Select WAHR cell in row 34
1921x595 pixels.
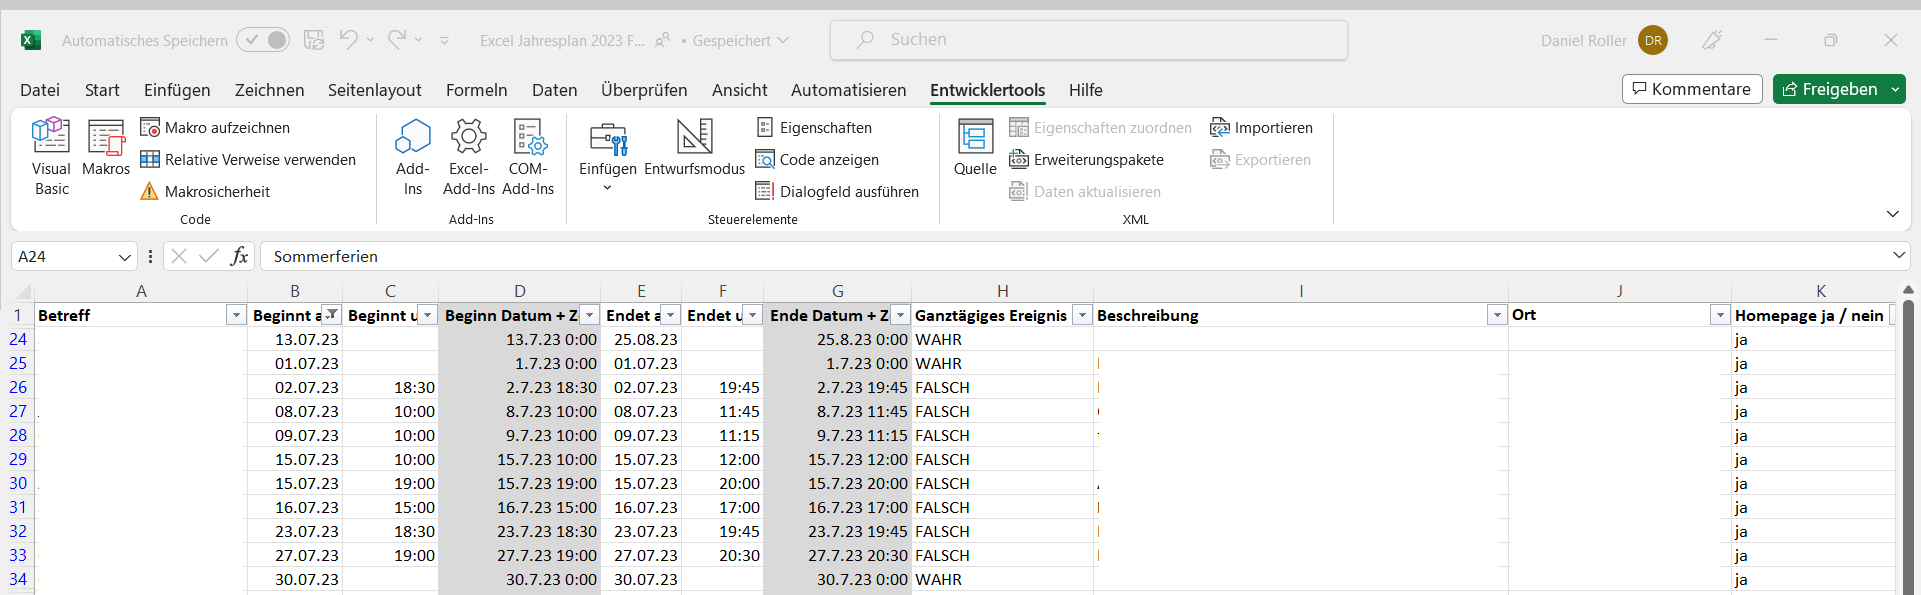click(x=1002, y=579)
